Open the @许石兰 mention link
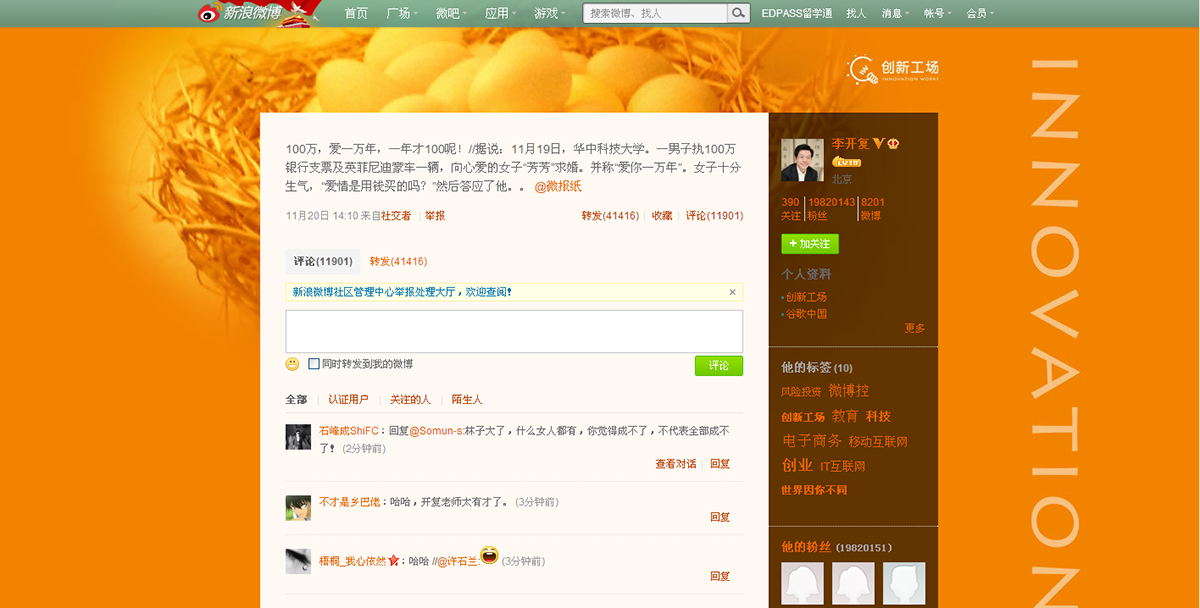The height and width of the screenshot is (608, 1200). (458, 562)
